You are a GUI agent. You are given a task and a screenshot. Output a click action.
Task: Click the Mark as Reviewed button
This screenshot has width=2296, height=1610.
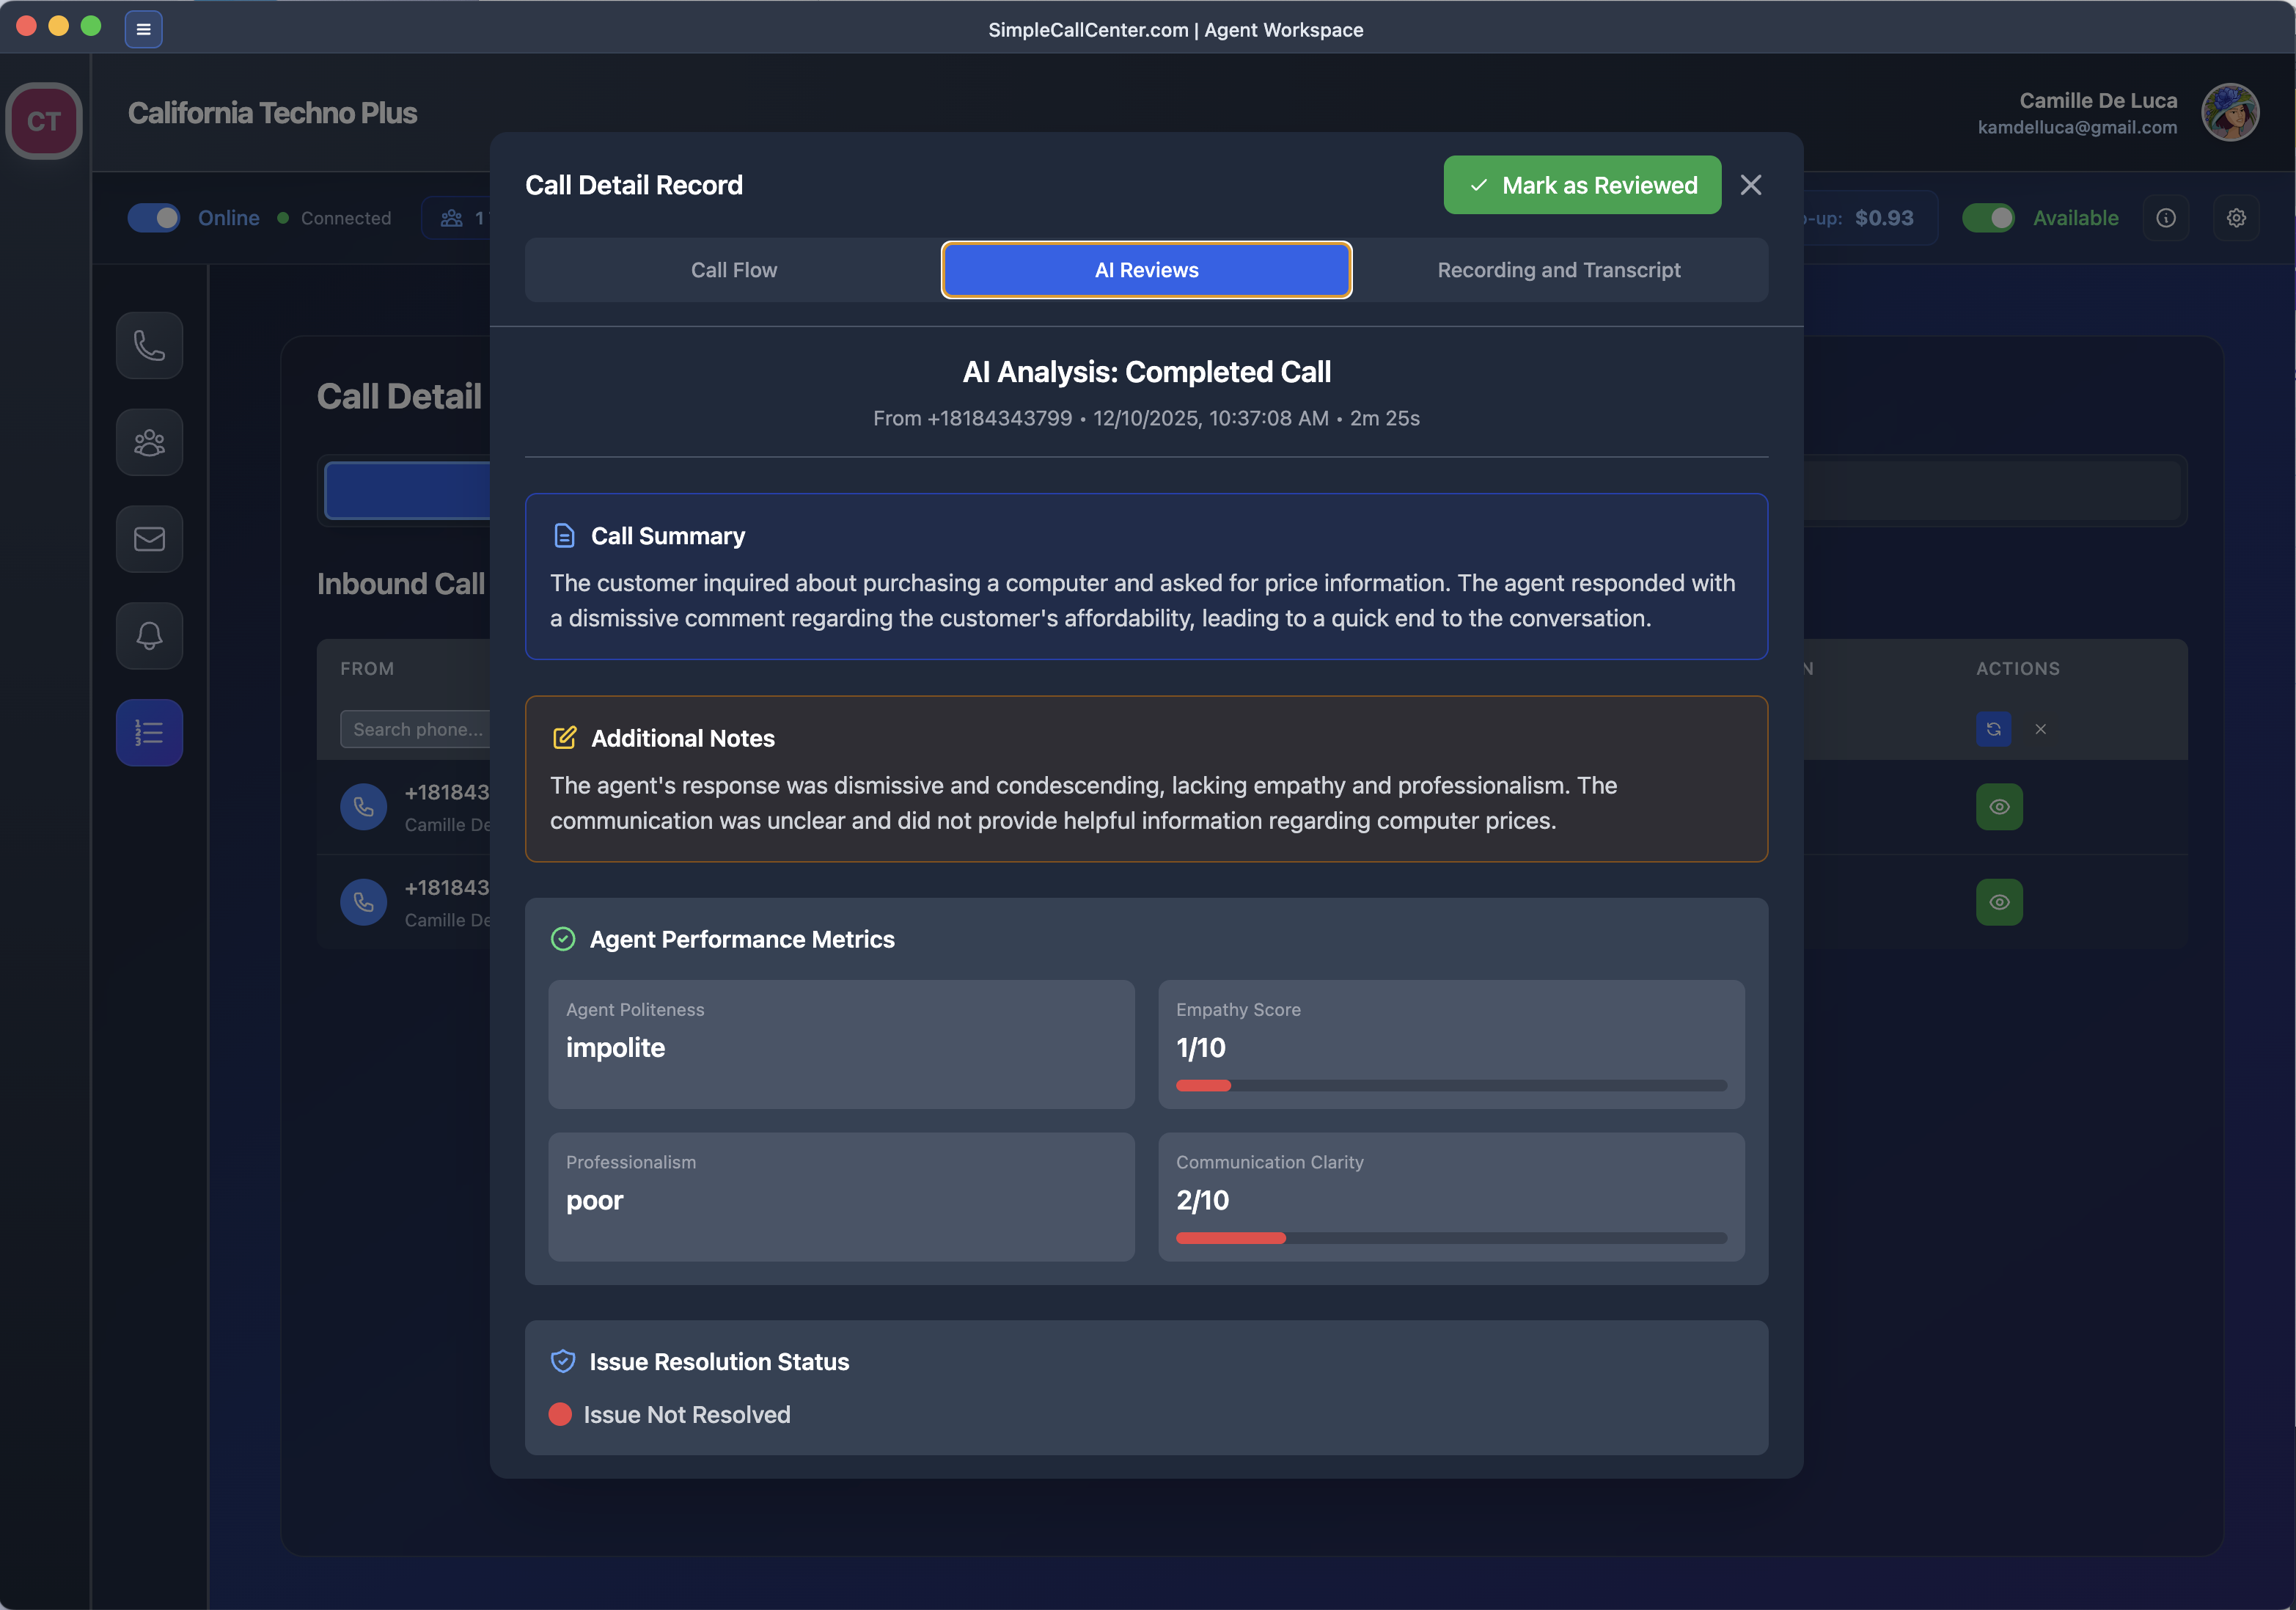1581,184
